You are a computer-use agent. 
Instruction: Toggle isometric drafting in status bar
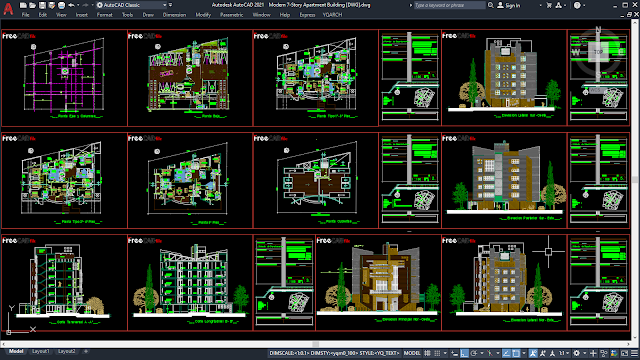click(490, 353)
